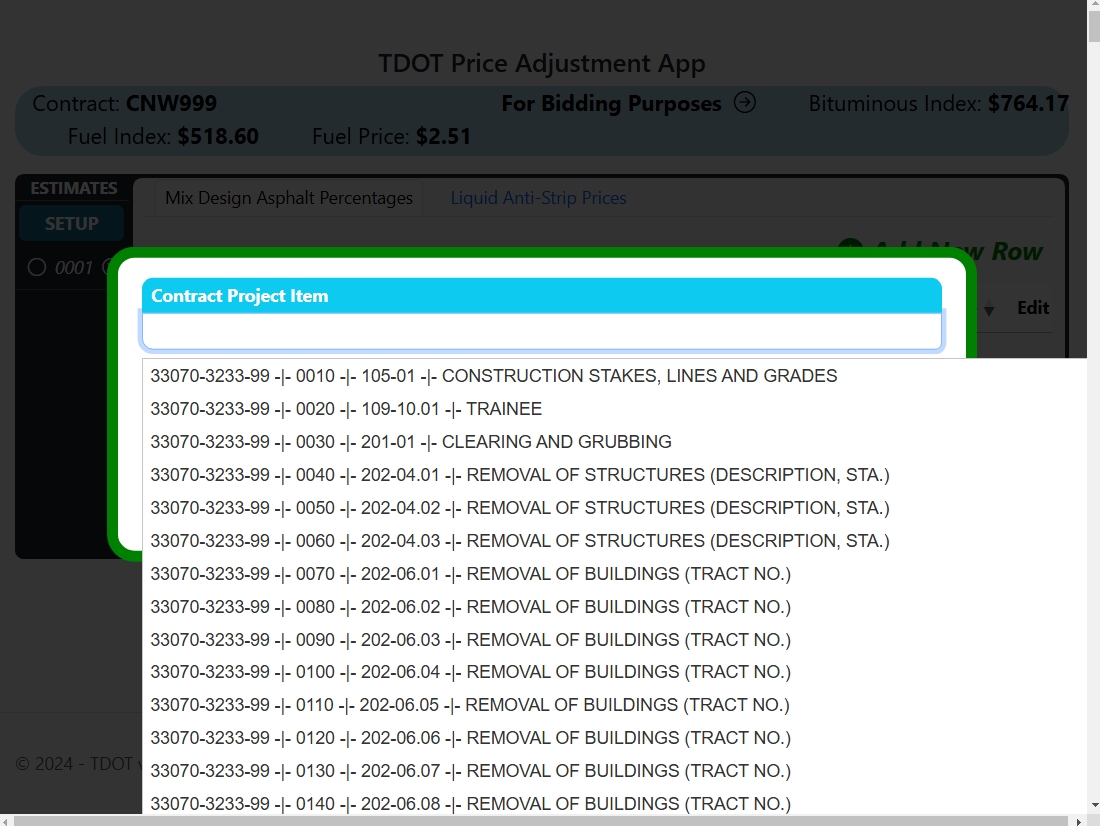Click the ESTIMATES sidebar header
1100x826 pixels.
point(74,188)
